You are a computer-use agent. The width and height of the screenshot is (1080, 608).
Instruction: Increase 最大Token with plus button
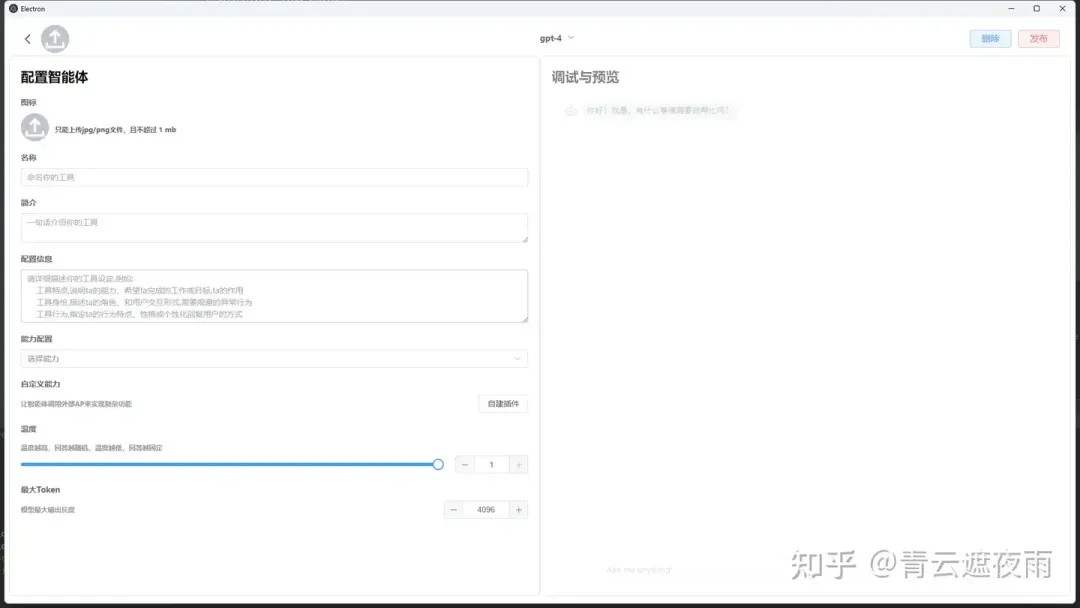click(x=518, y=510)
